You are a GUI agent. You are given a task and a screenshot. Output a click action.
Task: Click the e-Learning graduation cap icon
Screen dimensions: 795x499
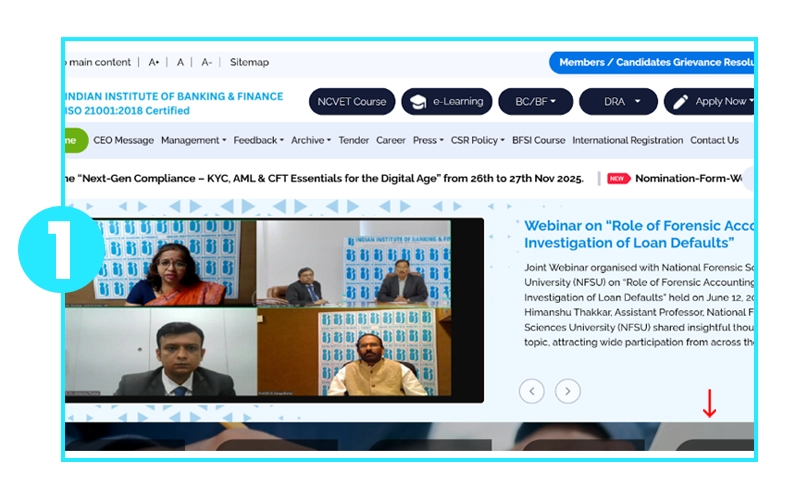click(x=418, y=102)
